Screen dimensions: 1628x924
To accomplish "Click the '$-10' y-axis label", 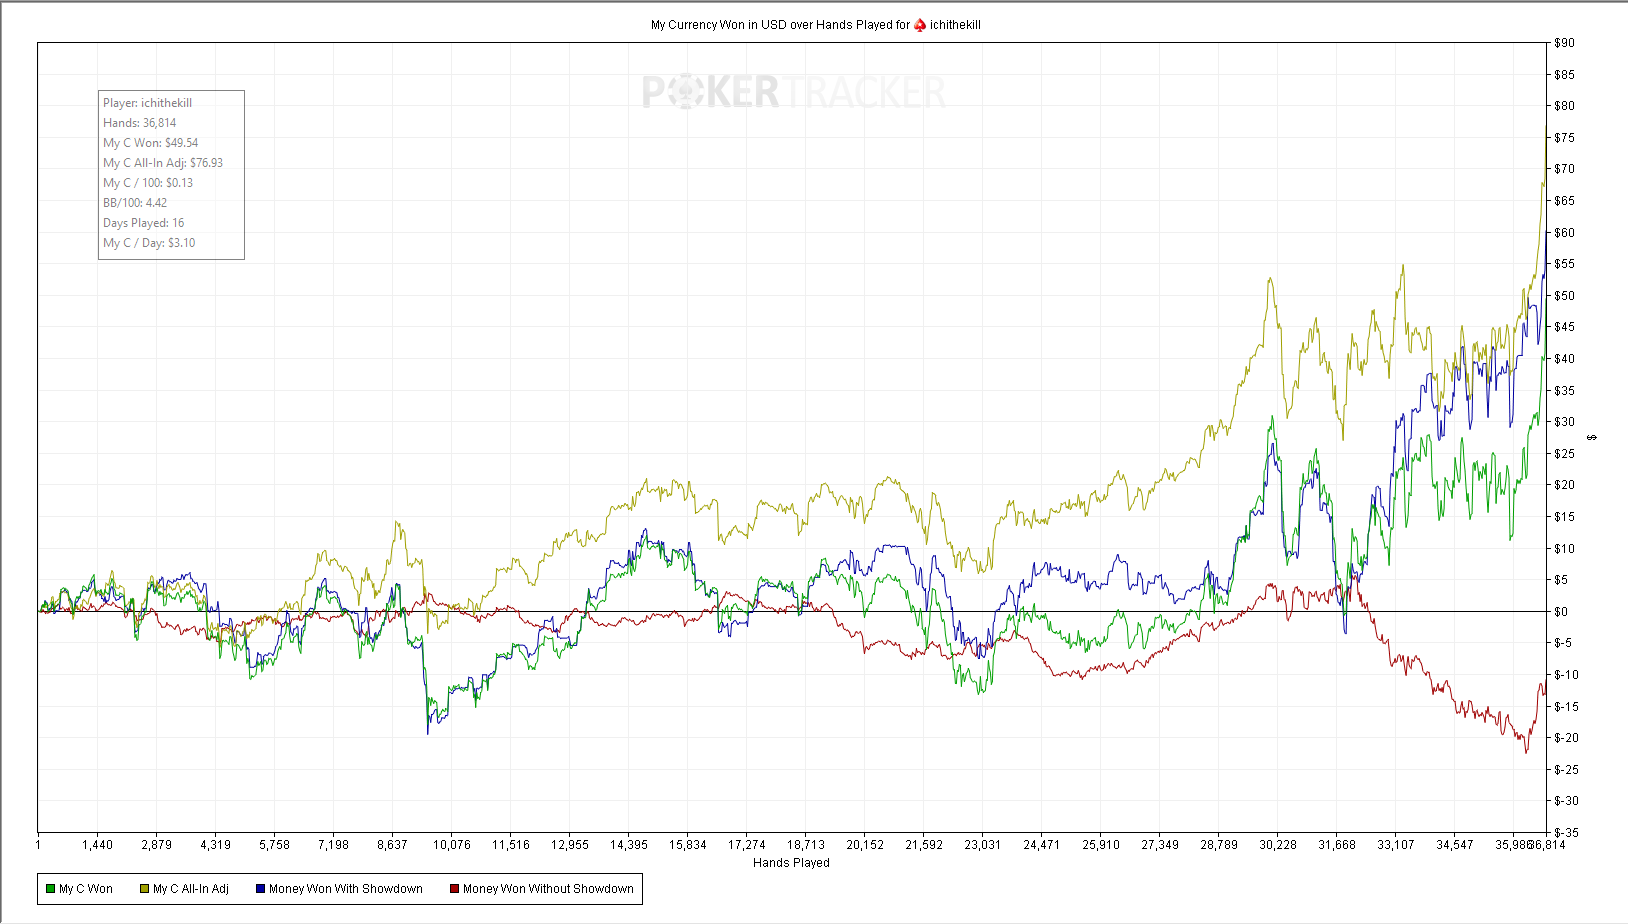I will tap(1566, 675).
